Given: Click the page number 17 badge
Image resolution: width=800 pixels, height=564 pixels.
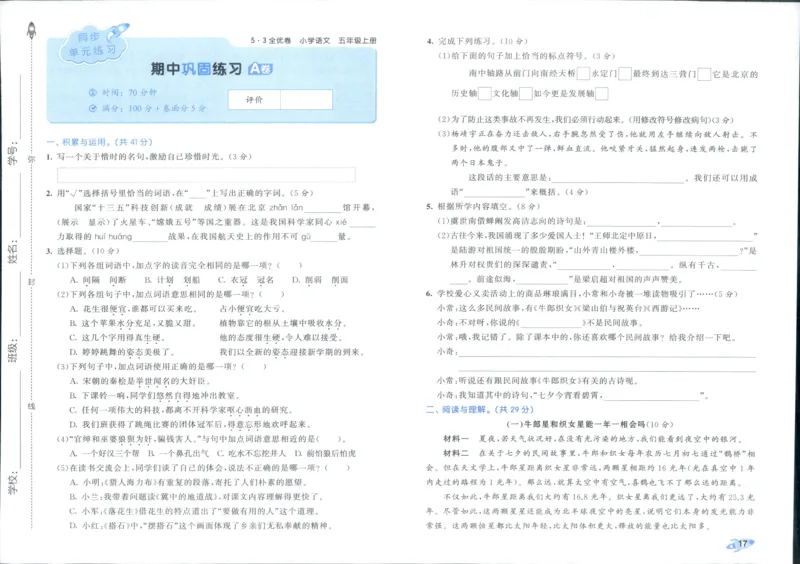Looking at the screenshot, I should pos(741,544).
